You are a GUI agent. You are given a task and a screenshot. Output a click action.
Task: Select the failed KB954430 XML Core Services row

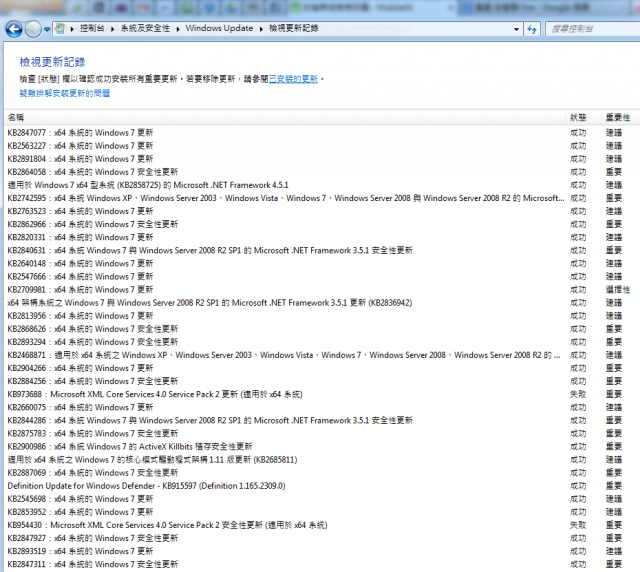coord(320,525)
